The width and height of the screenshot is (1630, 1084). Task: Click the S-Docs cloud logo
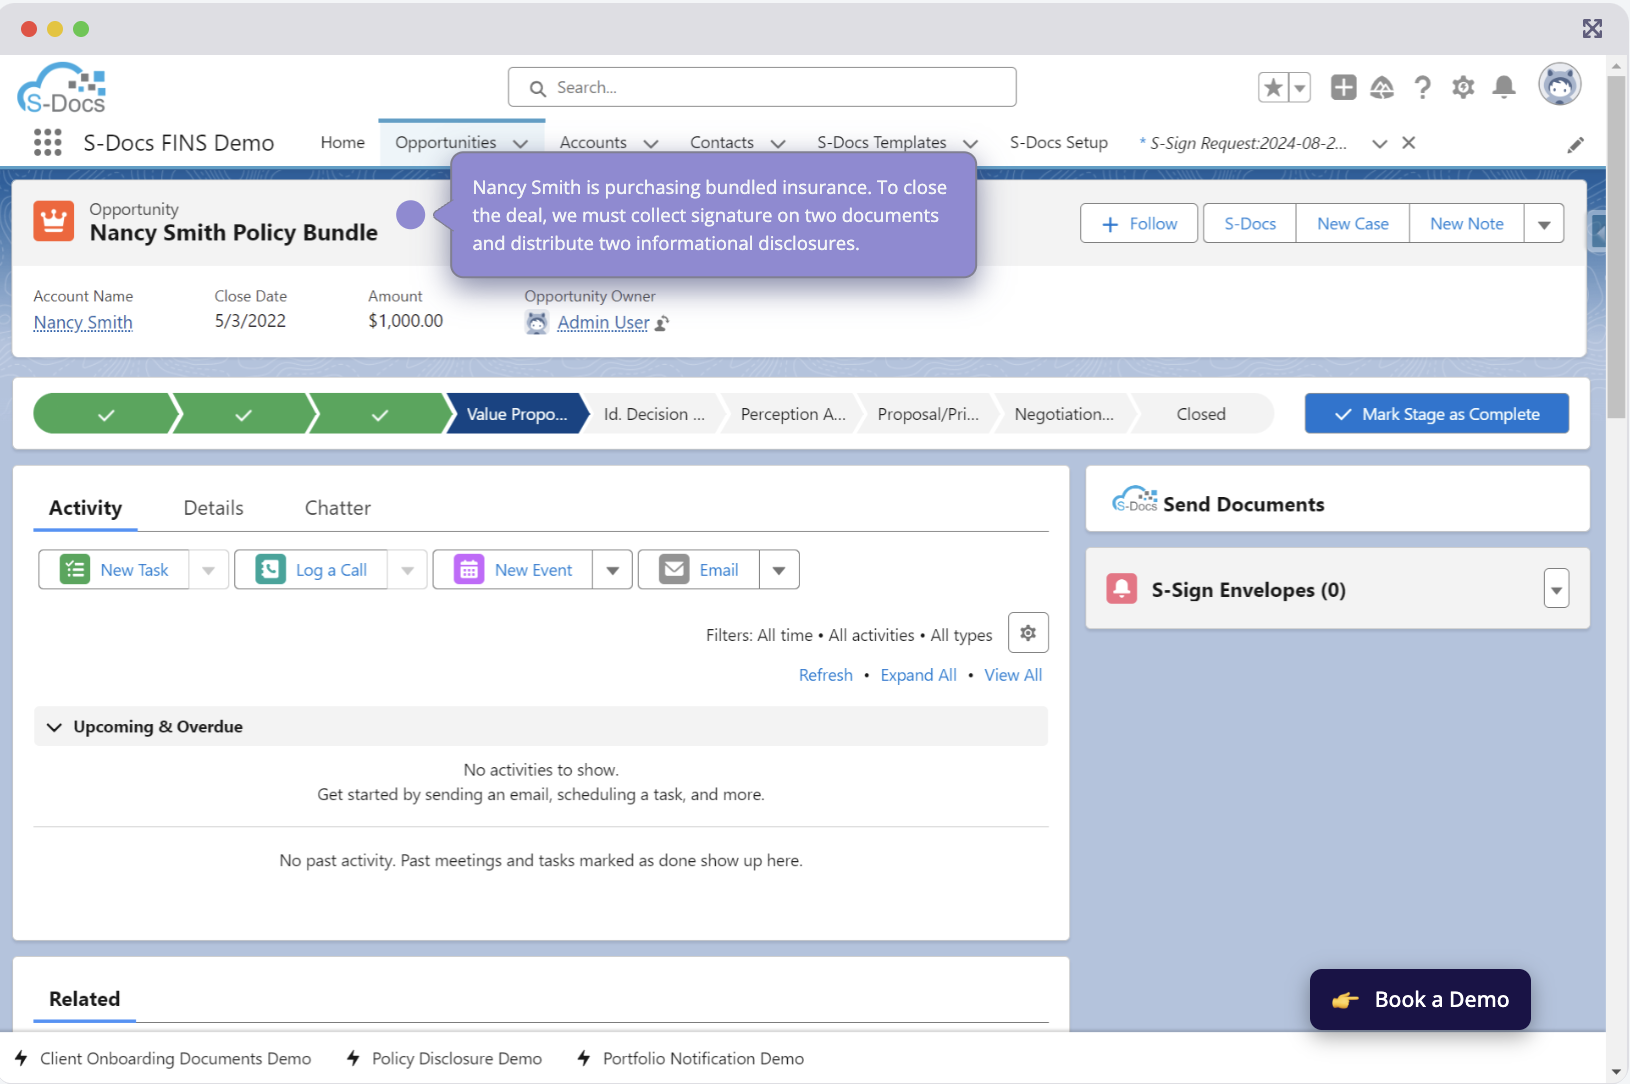click(61, 88)
